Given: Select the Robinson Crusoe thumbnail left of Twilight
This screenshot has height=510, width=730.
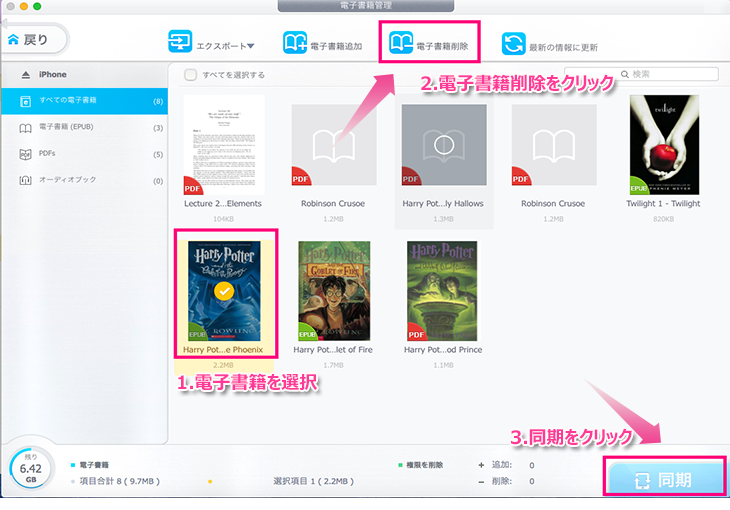Looking at the screenshot, I should tap(554, 145).
